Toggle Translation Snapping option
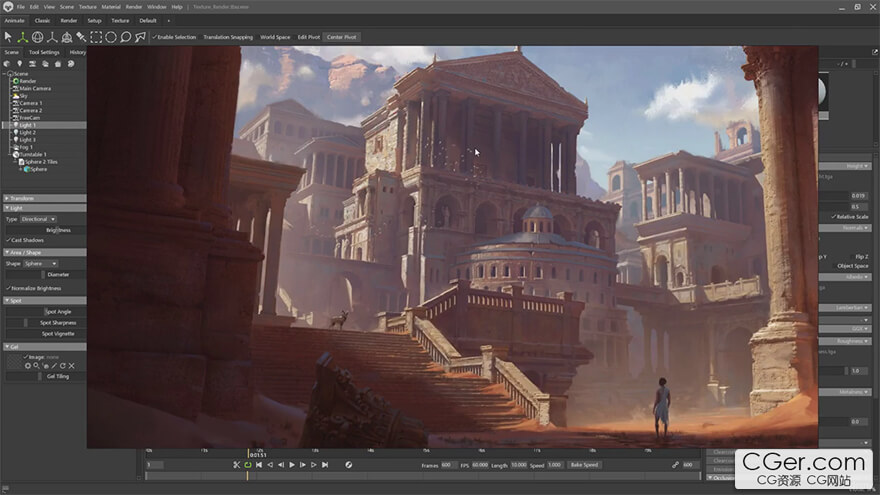Image resolution: width=880 pixels, height=495 pixels. pos(228,37)
